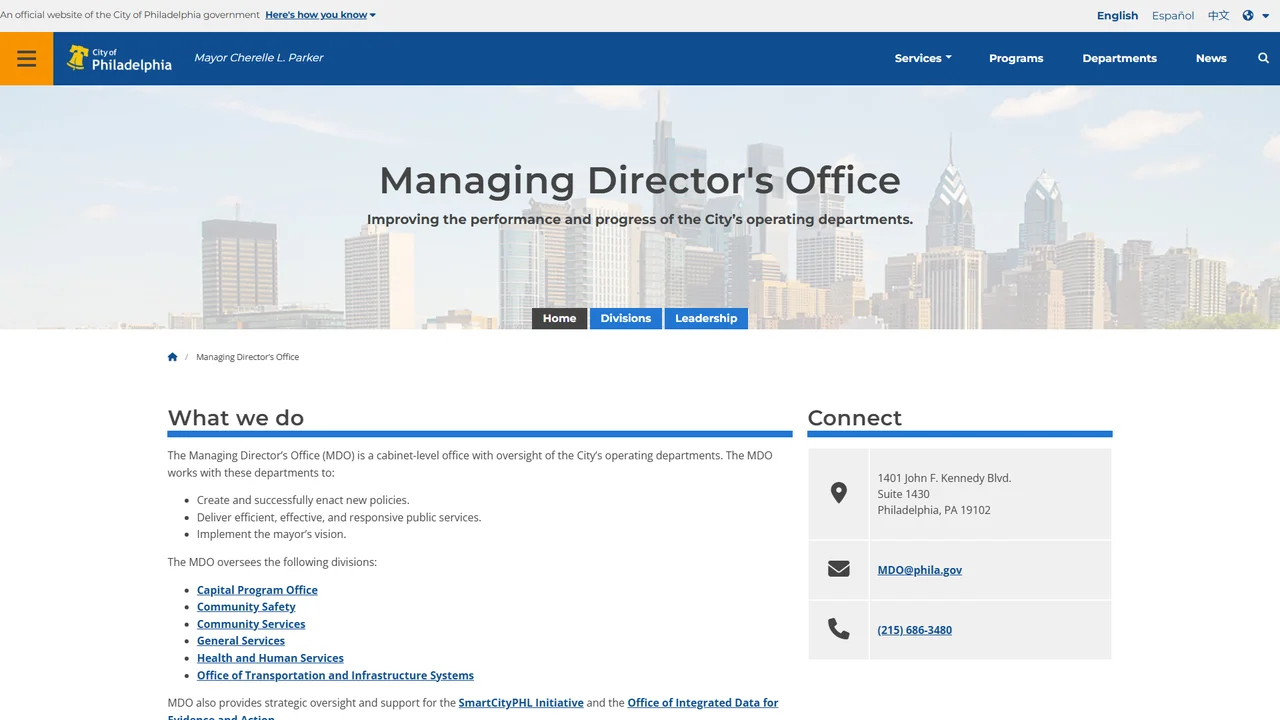Call (215) 686-3480 phone link

coord(915,630)
